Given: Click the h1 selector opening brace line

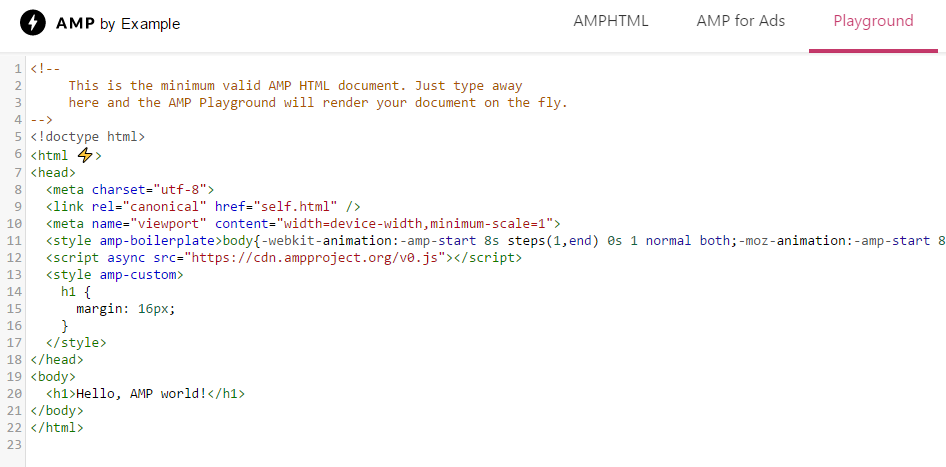Looking at the screenshot, I should pos(76,291).
